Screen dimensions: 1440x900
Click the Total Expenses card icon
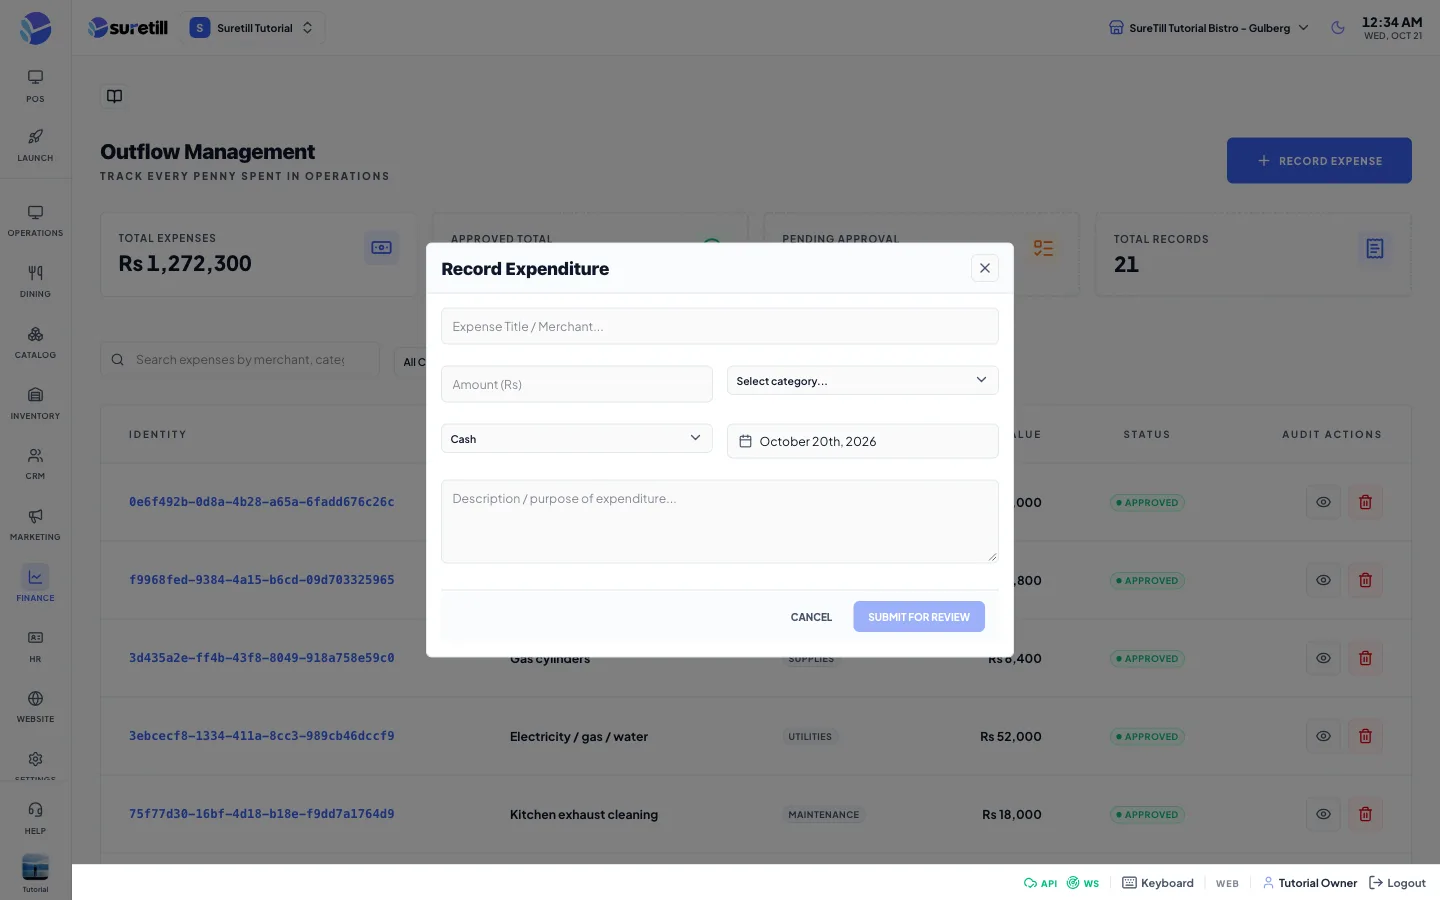(x=381, y=247)
